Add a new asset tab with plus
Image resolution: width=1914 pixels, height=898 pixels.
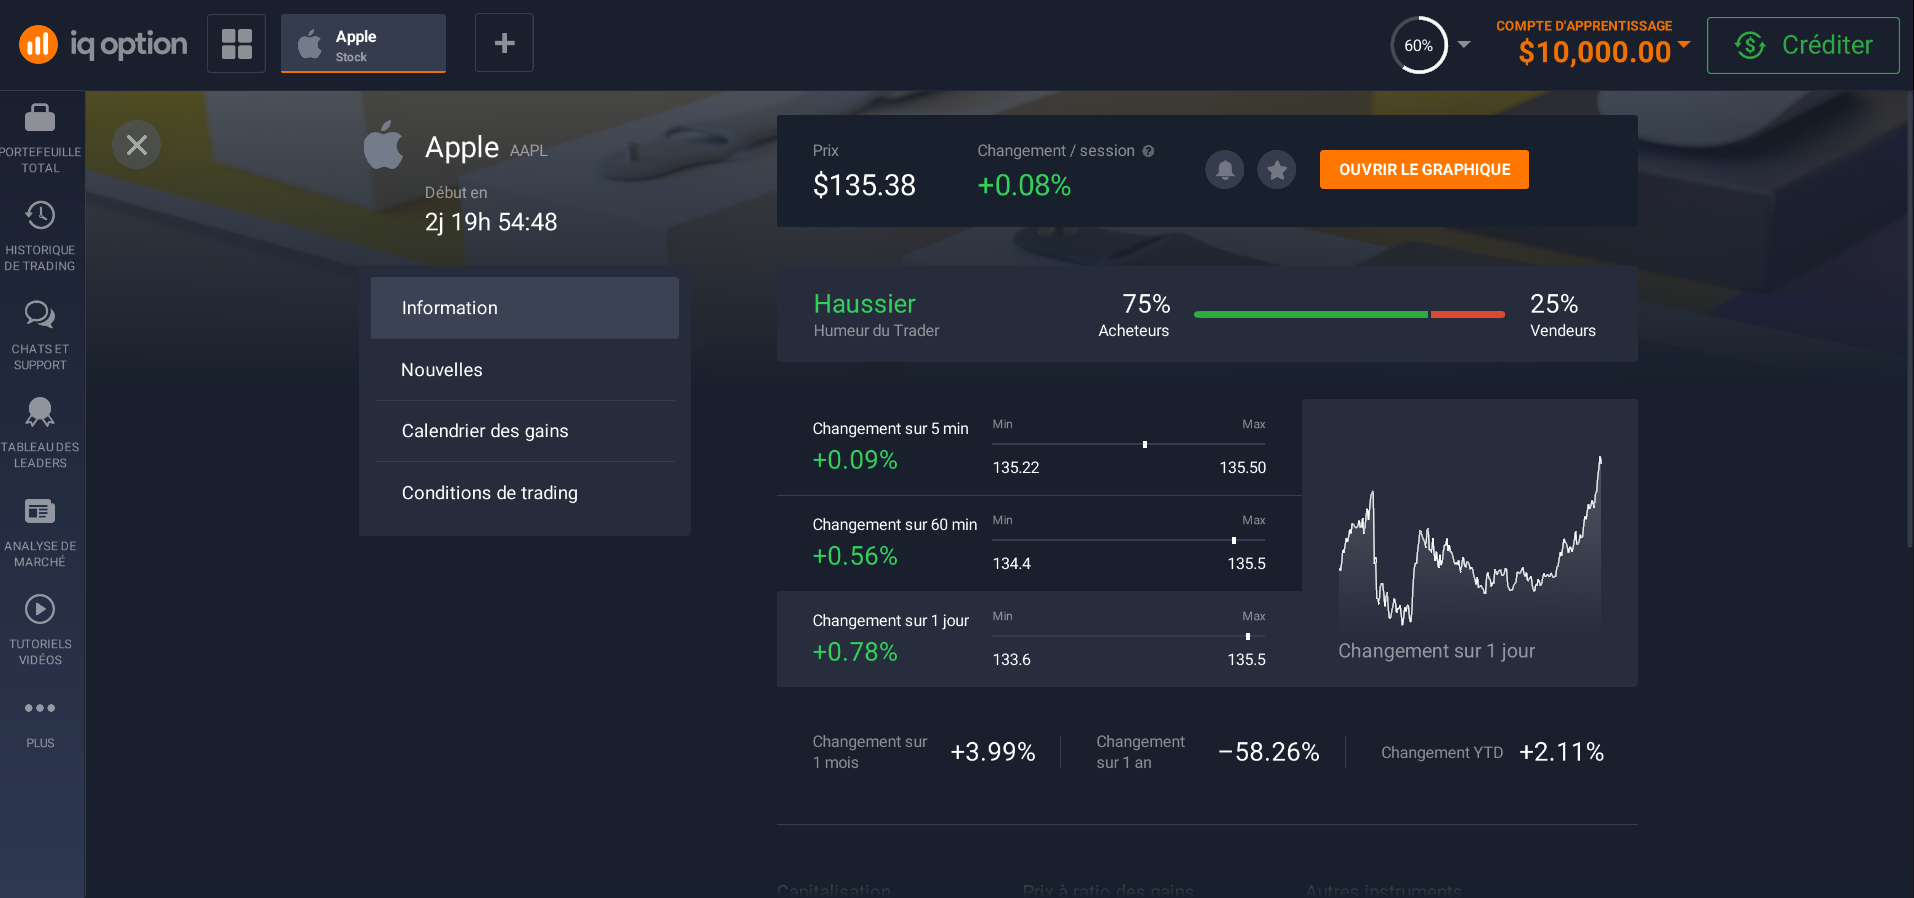[504, 43]
